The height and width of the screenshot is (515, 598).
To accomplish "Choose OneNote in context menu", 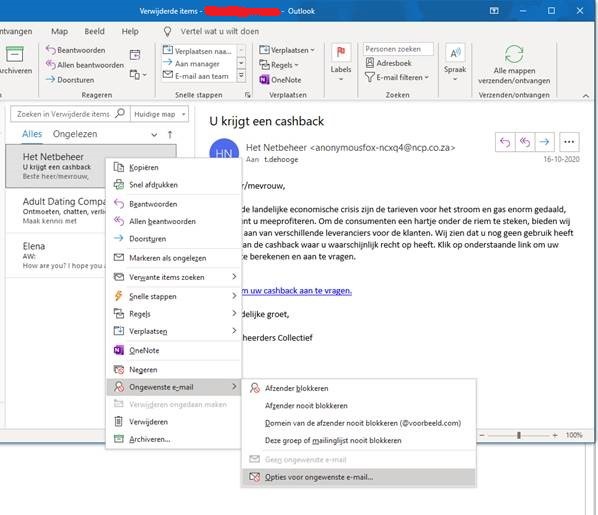I will tap(174, 351).
